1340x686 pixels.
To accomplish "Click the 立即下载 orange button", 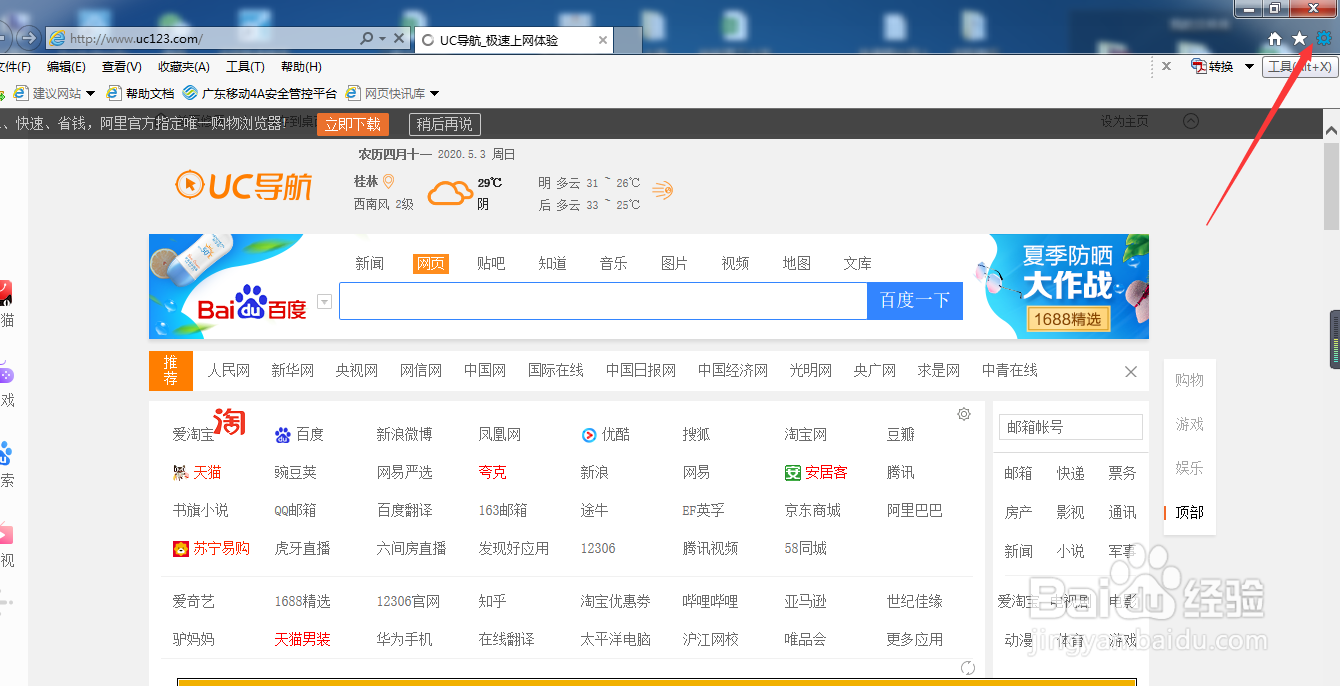I will (352, 124).
